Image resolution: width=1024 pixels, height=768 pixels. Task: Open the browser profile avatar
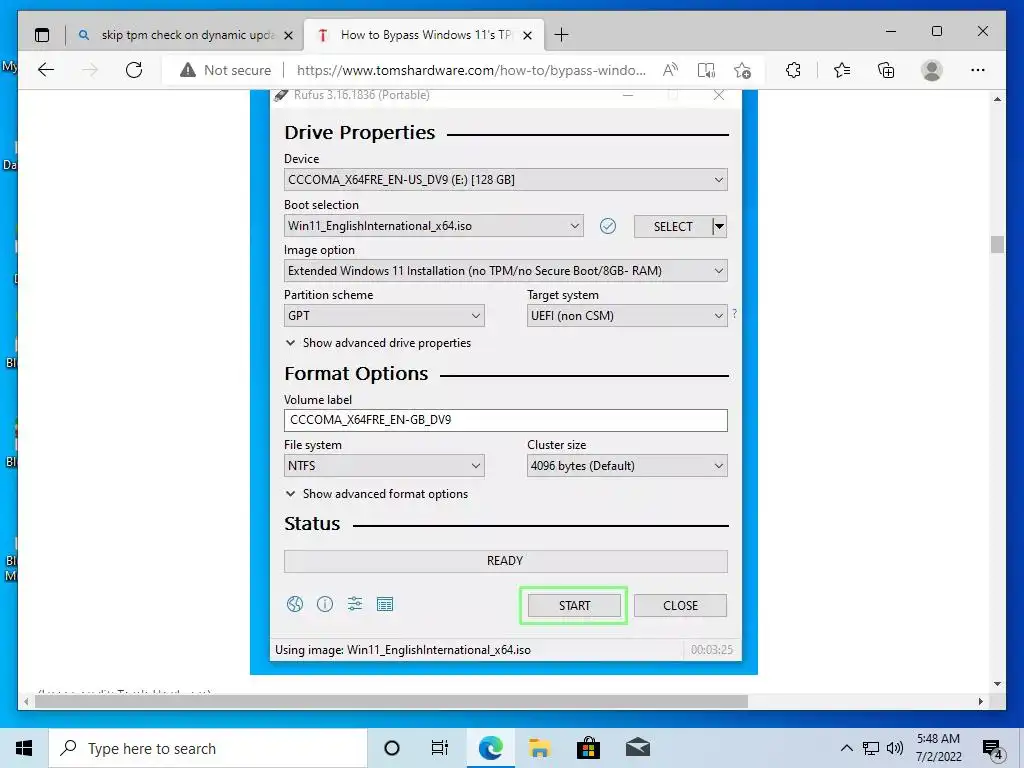[x=932, y=70]
